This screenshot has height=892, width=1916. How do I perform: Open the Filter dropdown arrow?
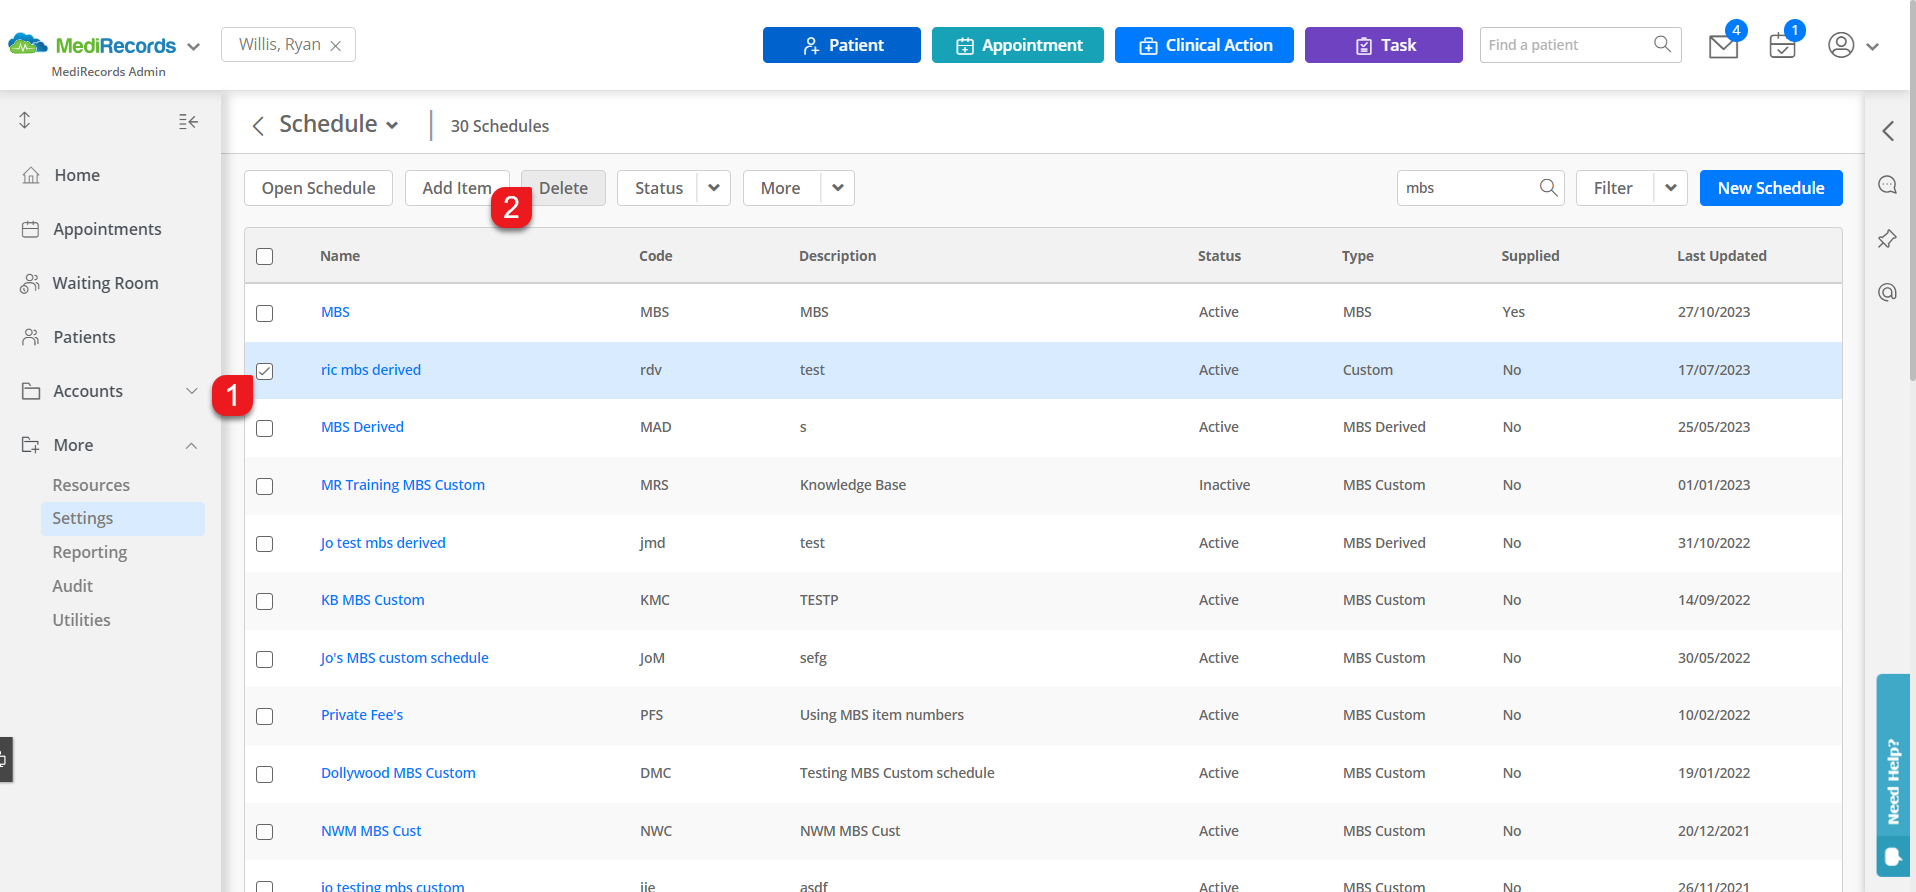1671,188
